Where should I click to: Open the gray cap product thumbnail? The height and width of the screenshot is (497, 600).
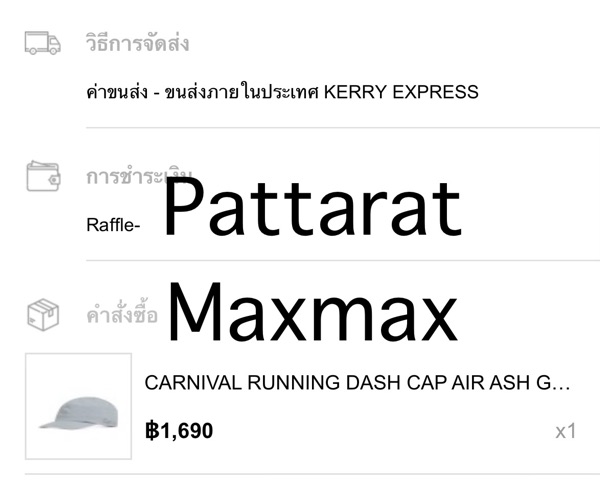(78, 406)
